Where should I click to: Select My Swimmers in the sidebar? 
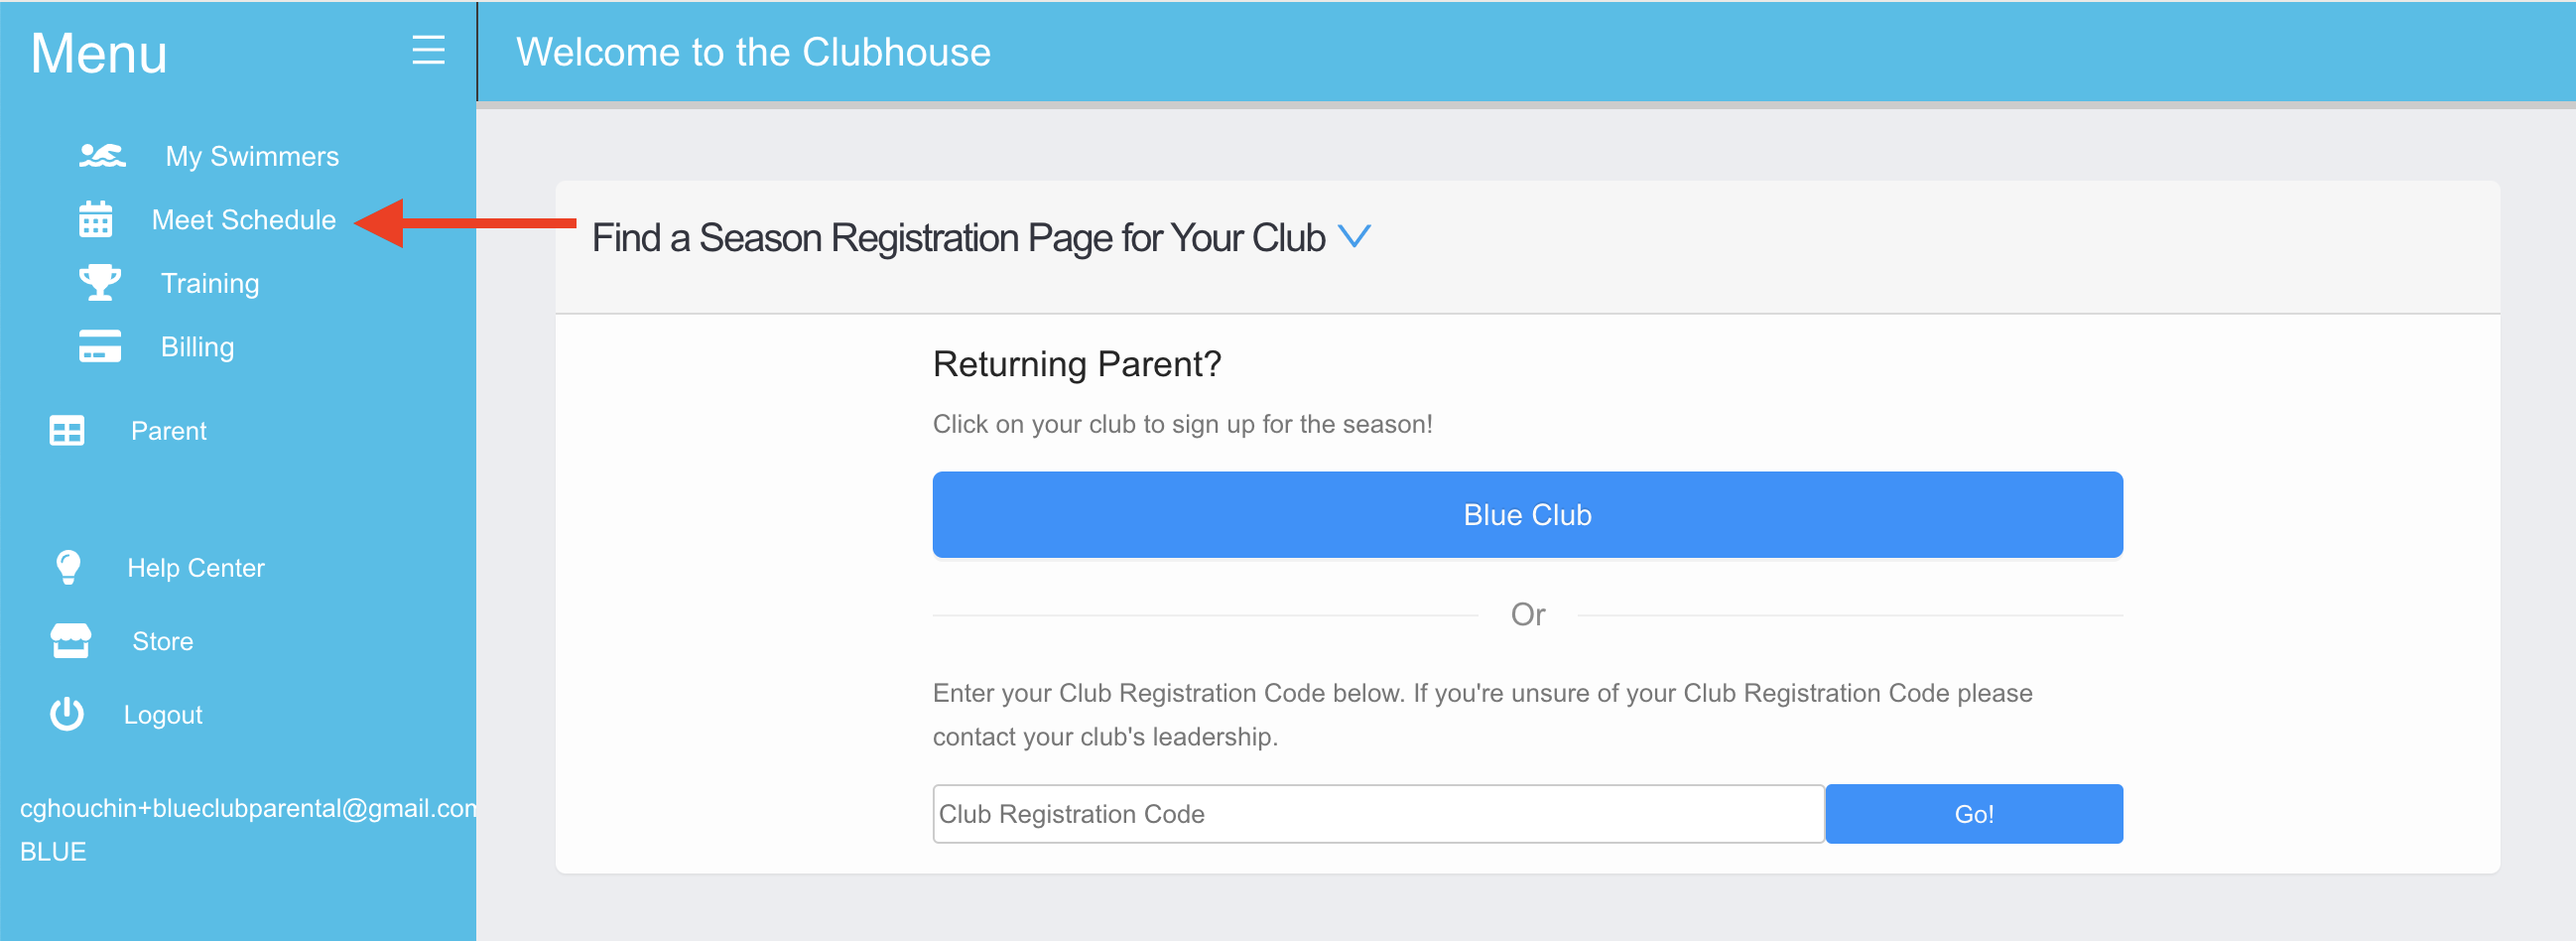pyautogui.click(x=252, y=156)
